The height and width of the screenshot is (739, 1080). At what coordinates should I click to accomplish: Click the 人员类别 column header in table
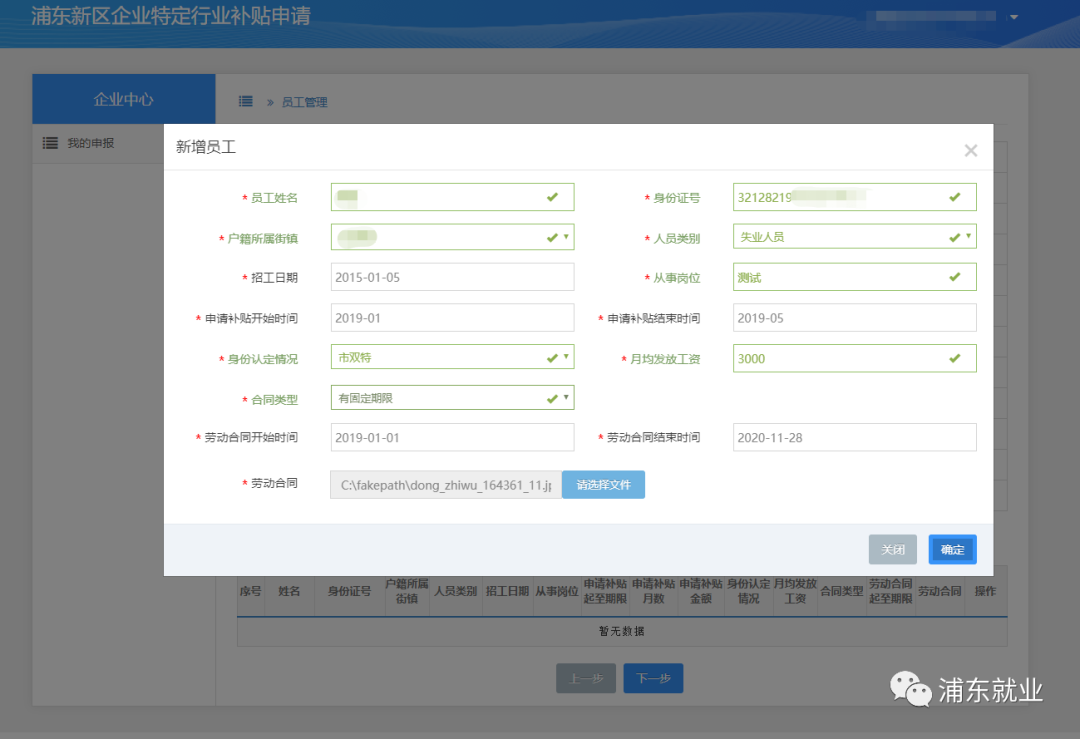click(x=455, y=591)
